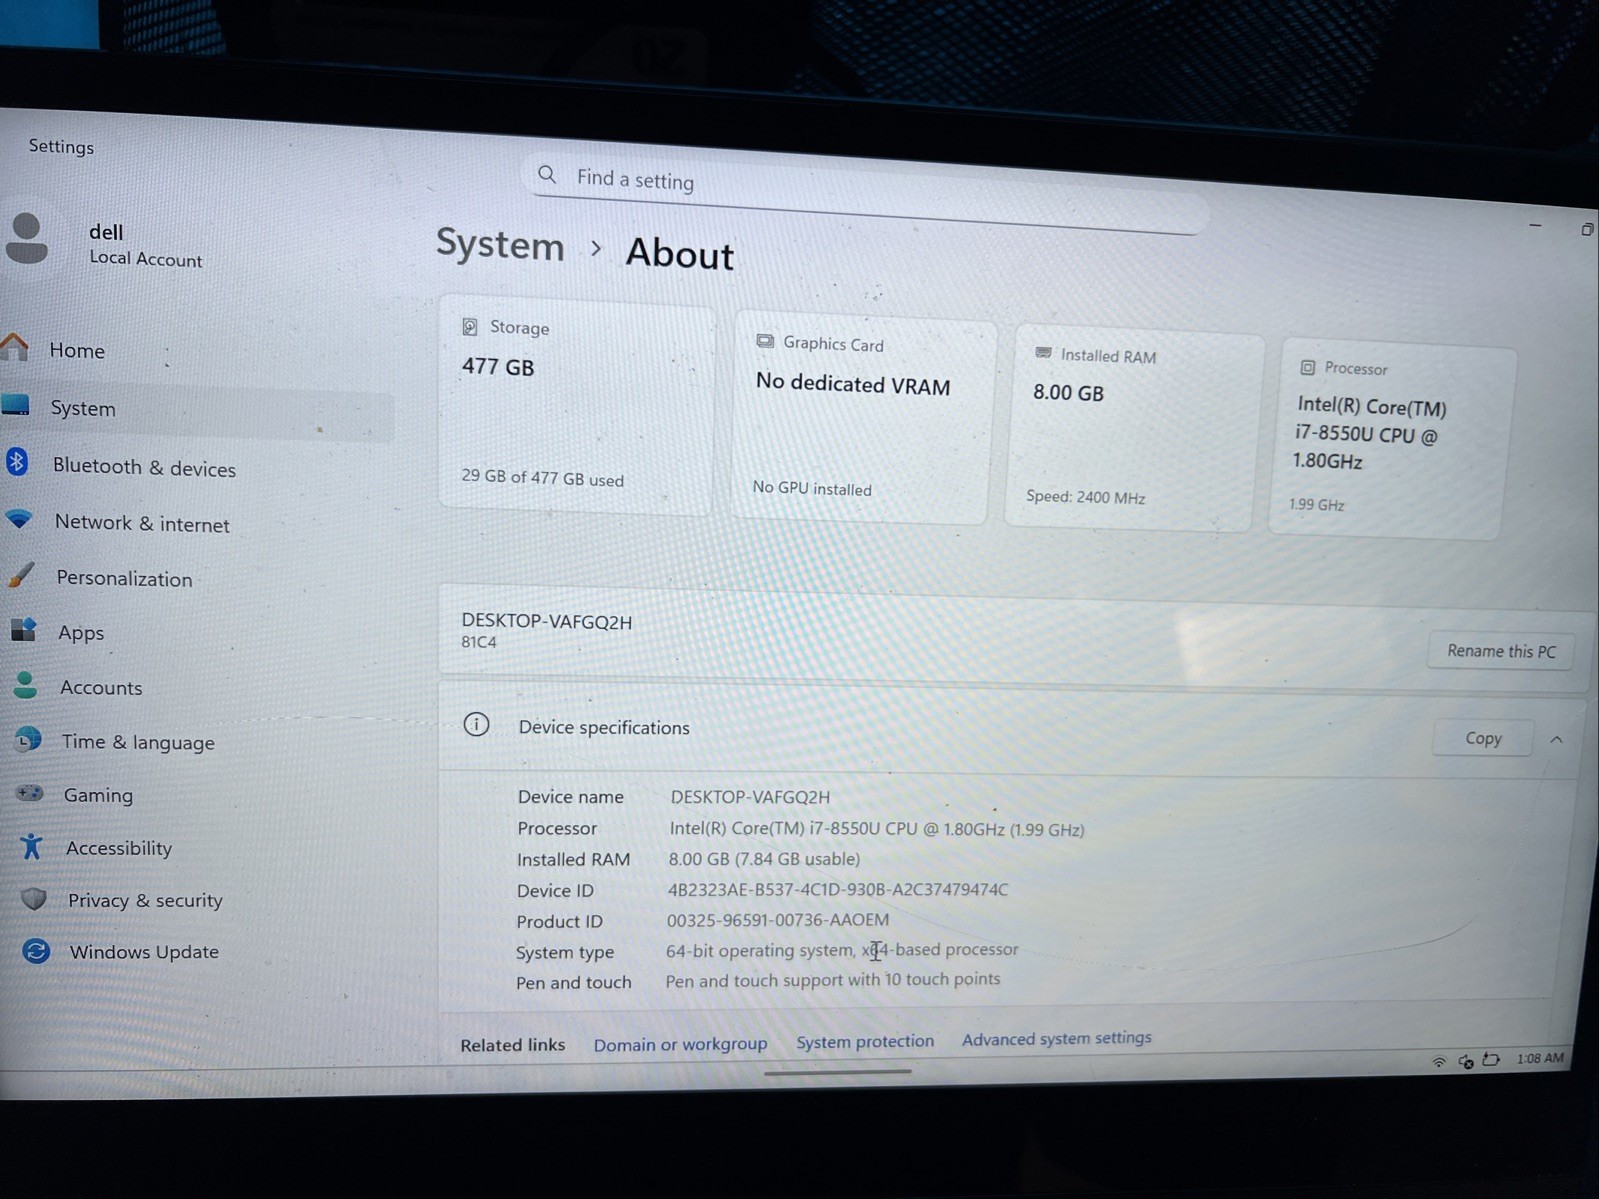The width and height of the screenshot is (1599, 1199).
Task: Open Advanced system settings link
Action: [1056, 1038]
